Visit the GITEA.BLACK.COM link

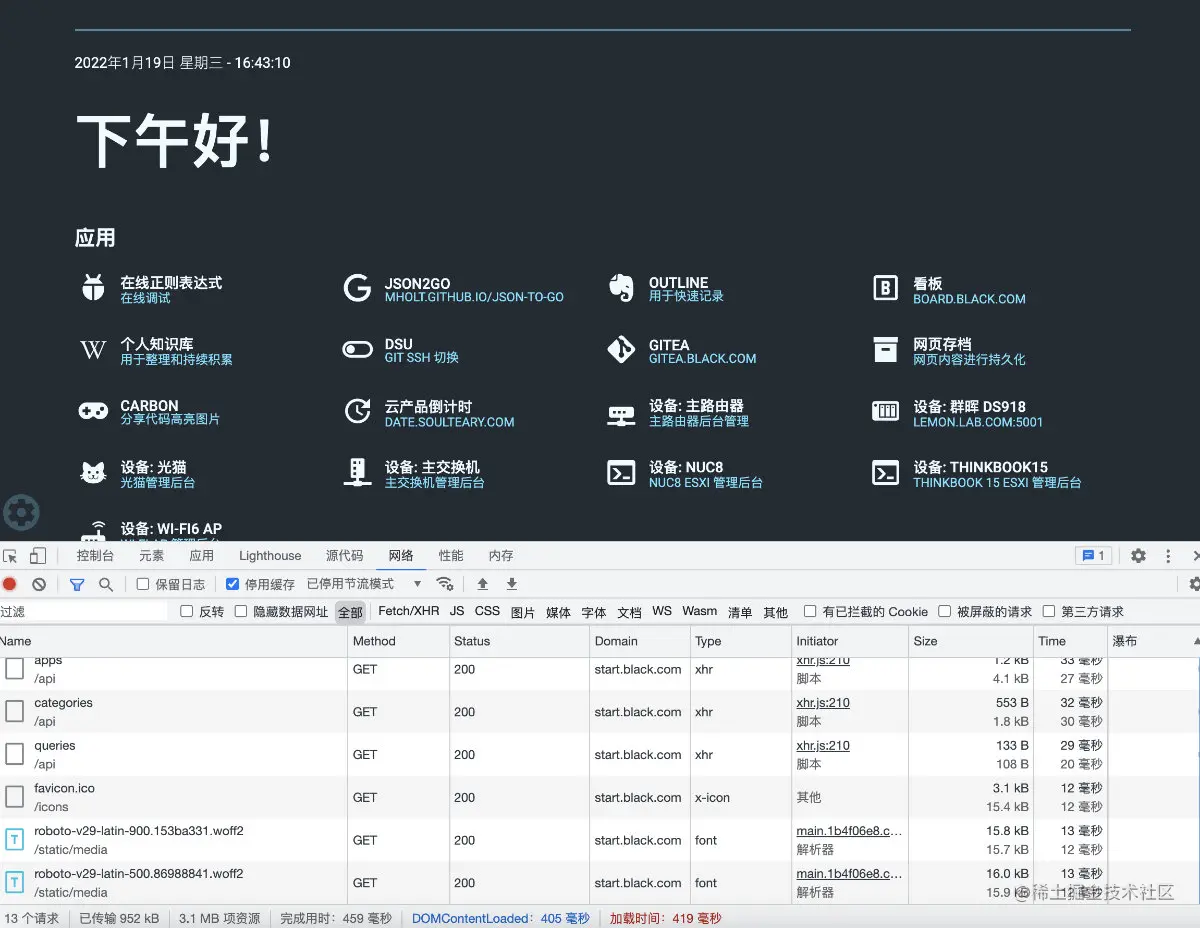tap(702, 359)
